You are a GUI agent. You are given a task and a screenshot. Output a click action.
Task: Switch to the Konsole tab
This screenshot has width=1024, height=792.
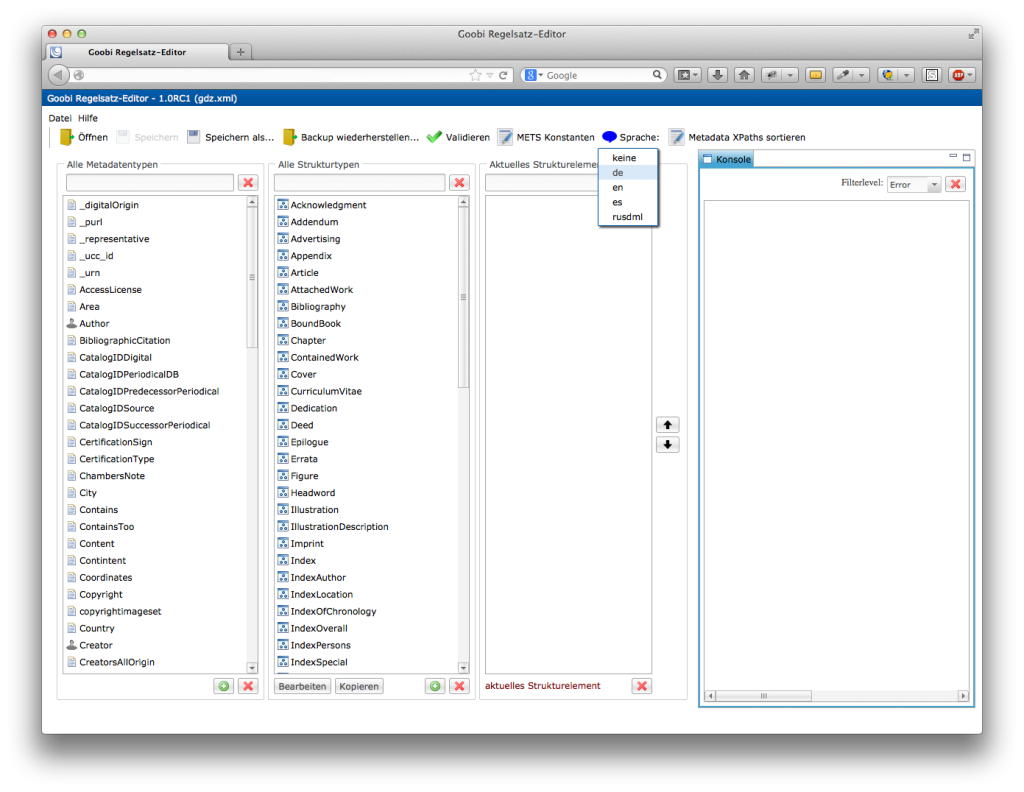[x=727, y=159]
